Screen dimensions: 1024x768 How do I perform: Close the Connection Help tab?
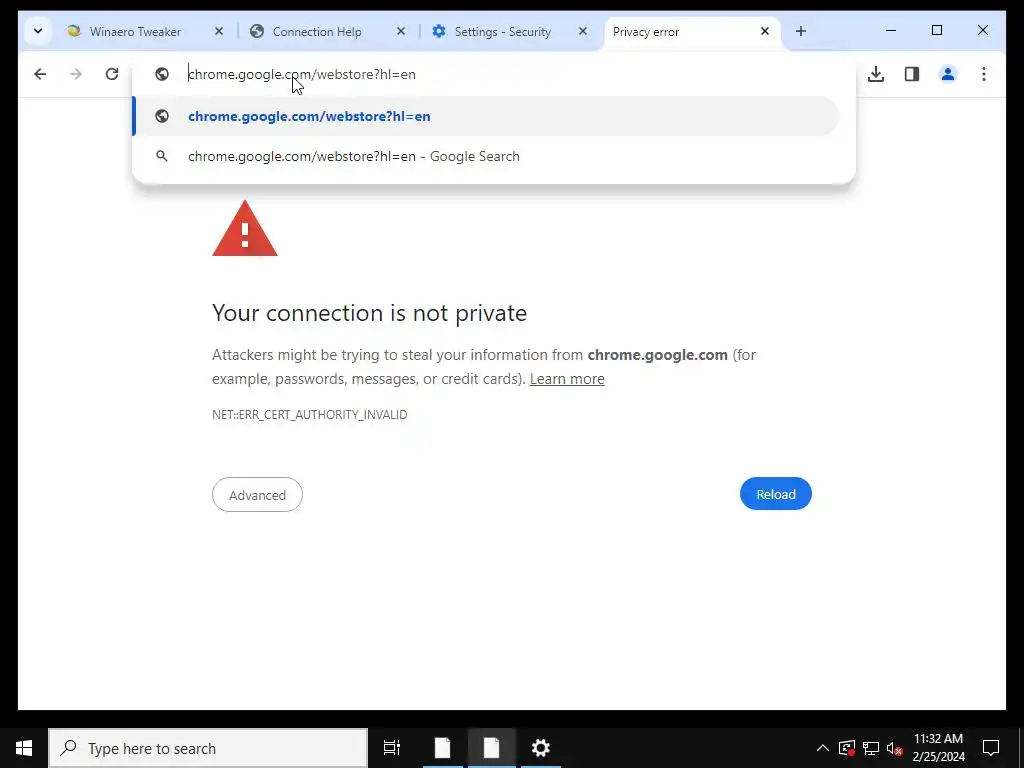tap(401, 31)
